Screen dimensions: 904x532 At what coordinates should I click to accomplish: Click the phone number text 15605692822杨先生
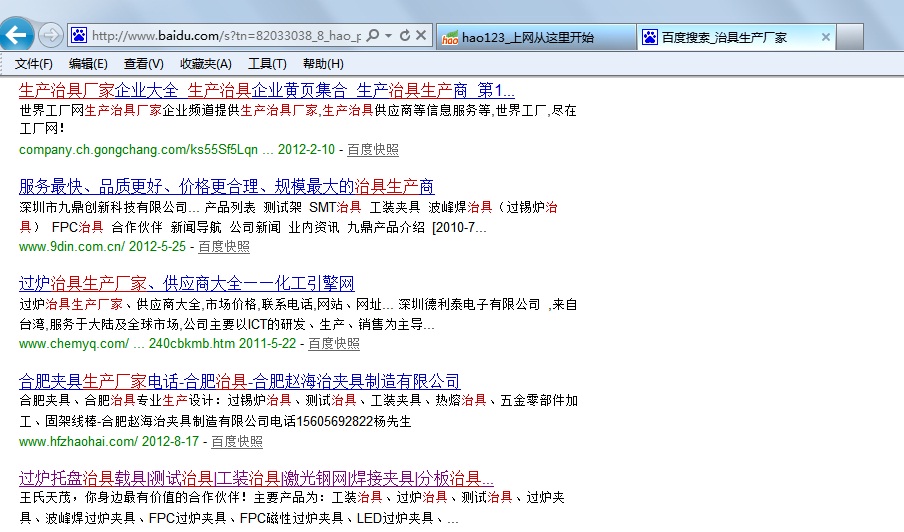pos(353,422)
